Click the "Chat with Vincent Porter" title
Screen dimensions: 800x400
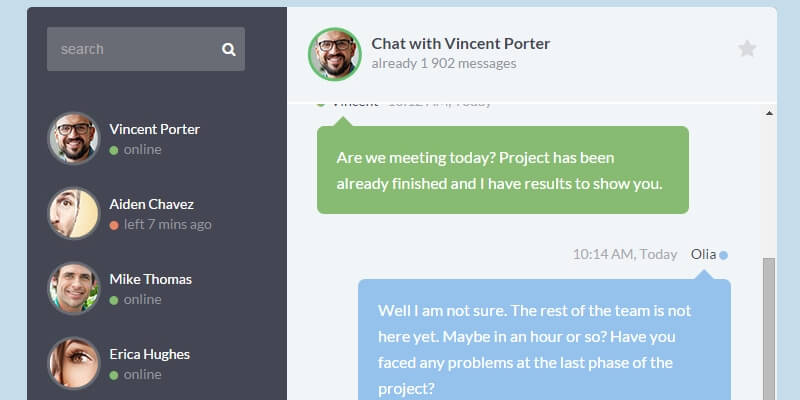click(461, 44)
